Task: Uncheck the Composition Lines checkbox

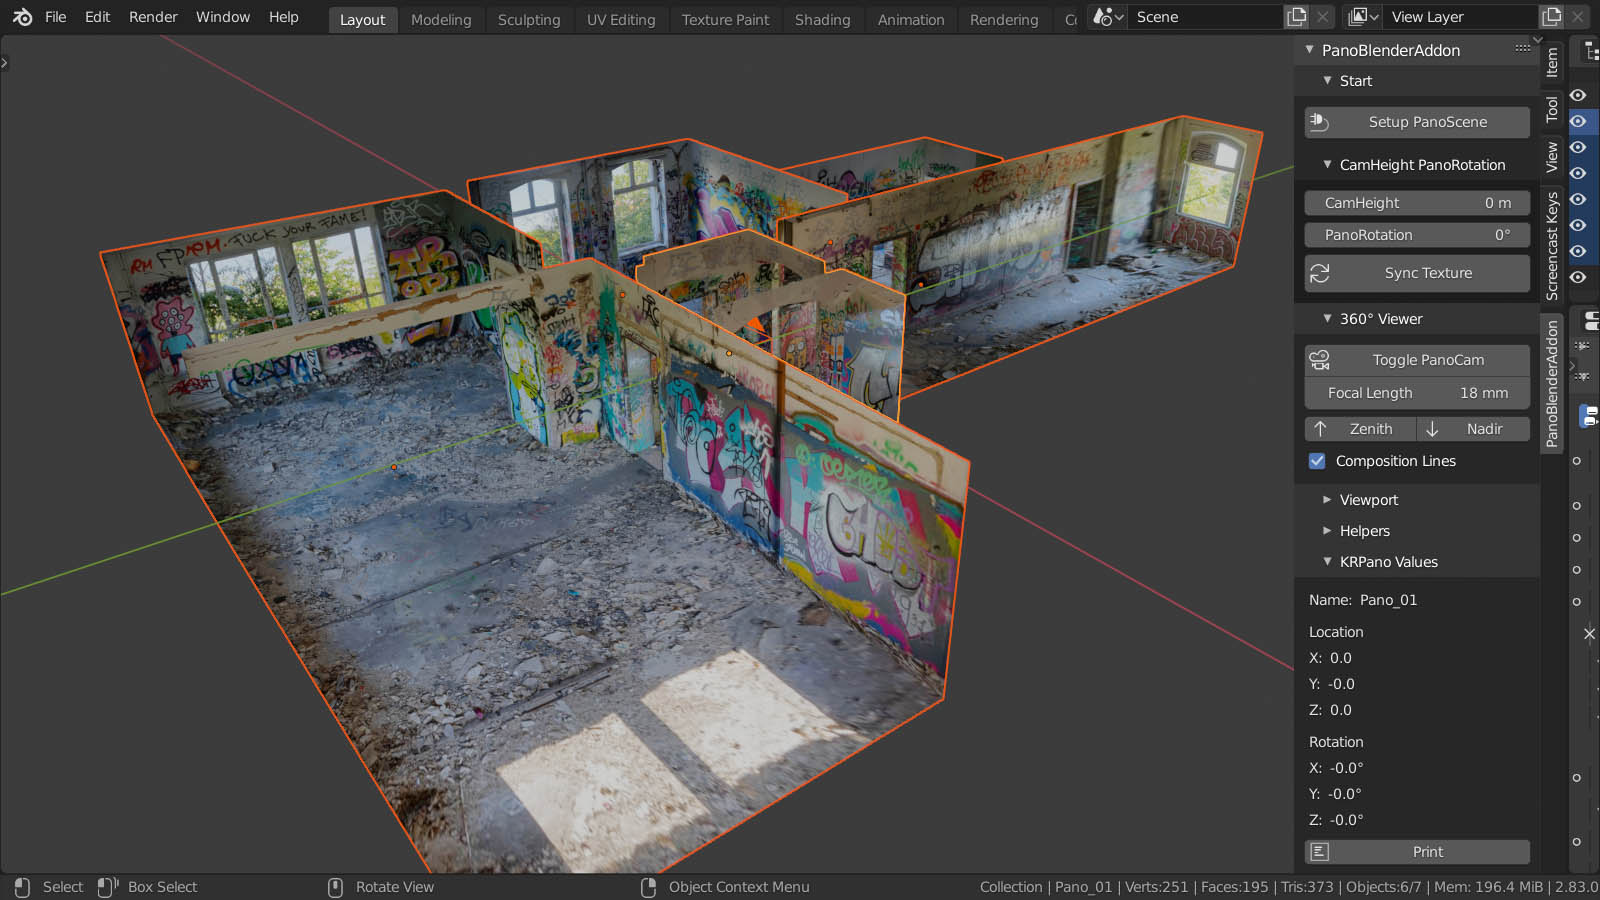Action: [1317, 461]
